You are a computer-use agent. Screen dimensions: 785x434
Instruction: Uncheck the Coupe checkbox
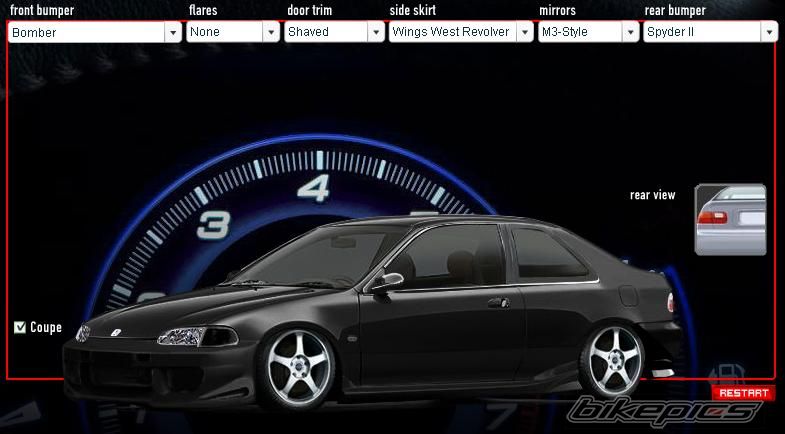[x=20, y=327]
